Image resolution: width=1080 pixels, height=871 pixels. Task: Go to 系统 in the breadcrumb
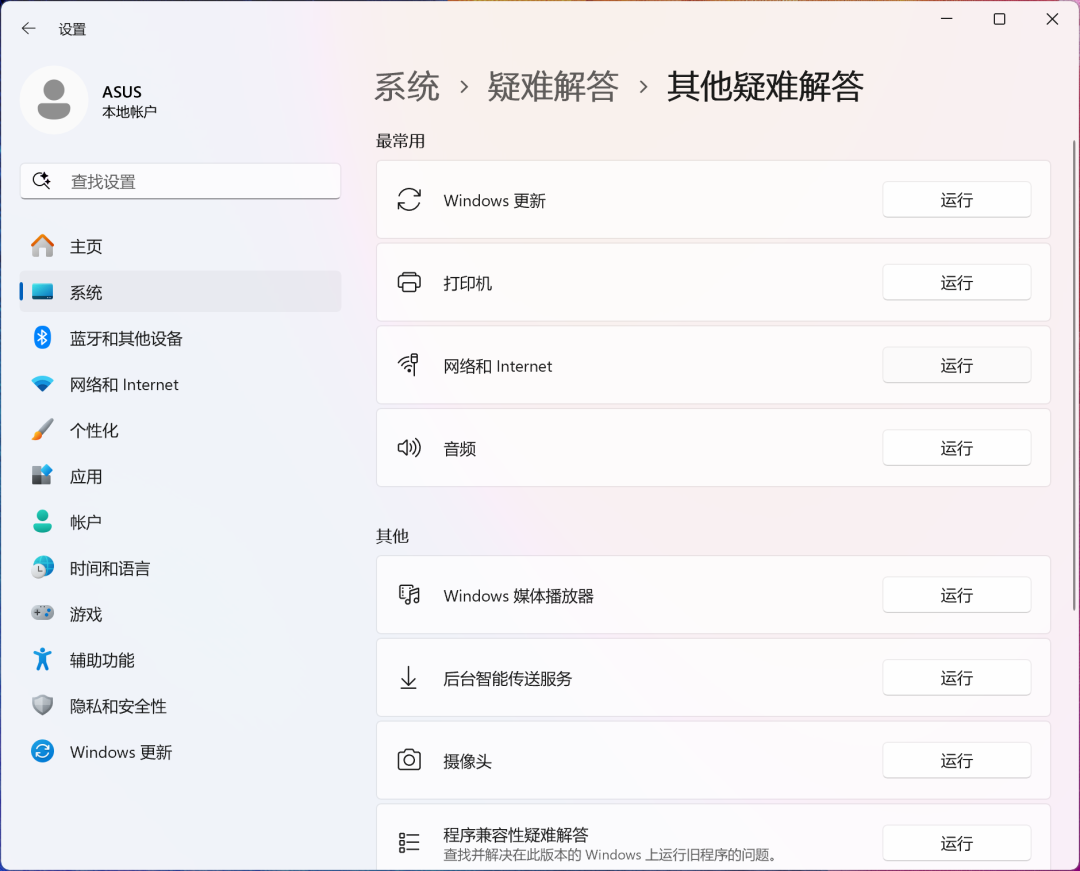pyautogui.click(x=407, y=87)
